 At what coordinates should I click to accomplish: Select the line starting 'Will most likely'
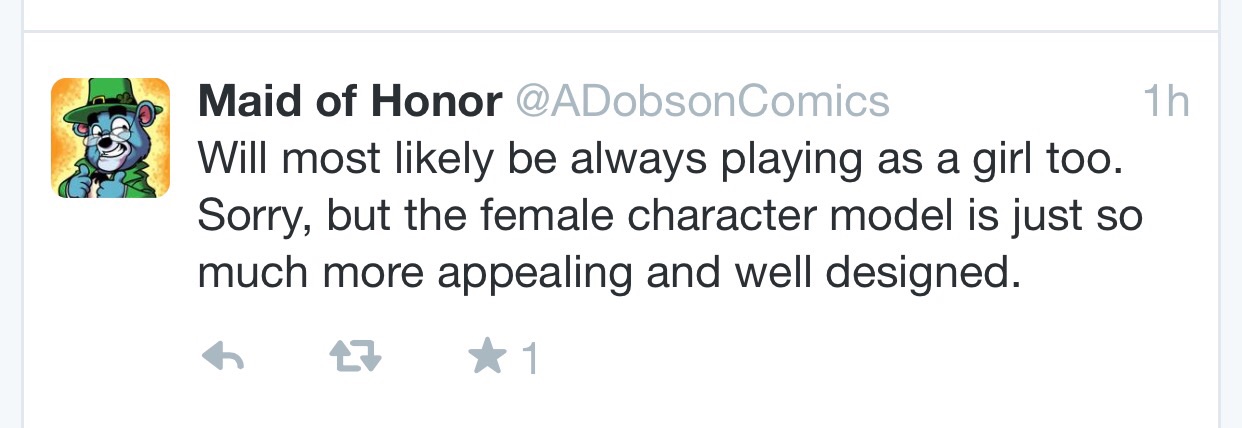point(661,160)
